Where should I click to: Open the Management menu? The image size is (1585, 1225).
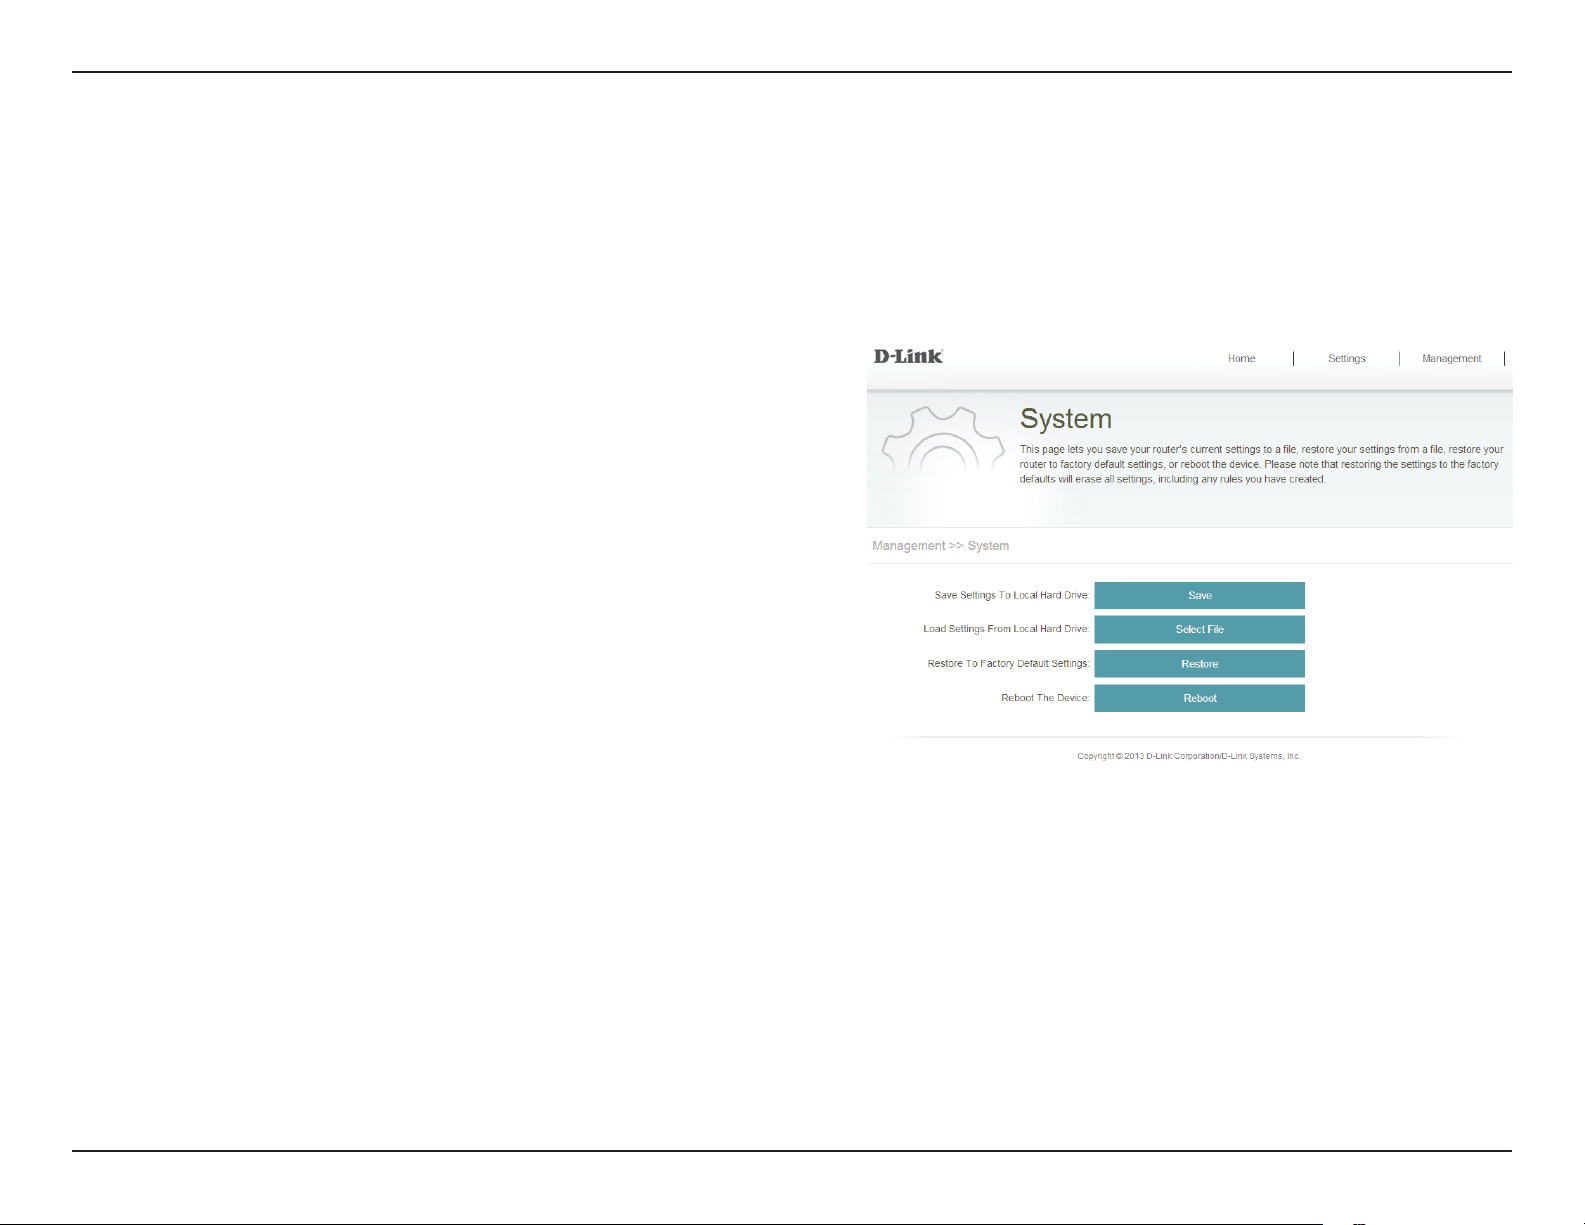[1451, 358]
